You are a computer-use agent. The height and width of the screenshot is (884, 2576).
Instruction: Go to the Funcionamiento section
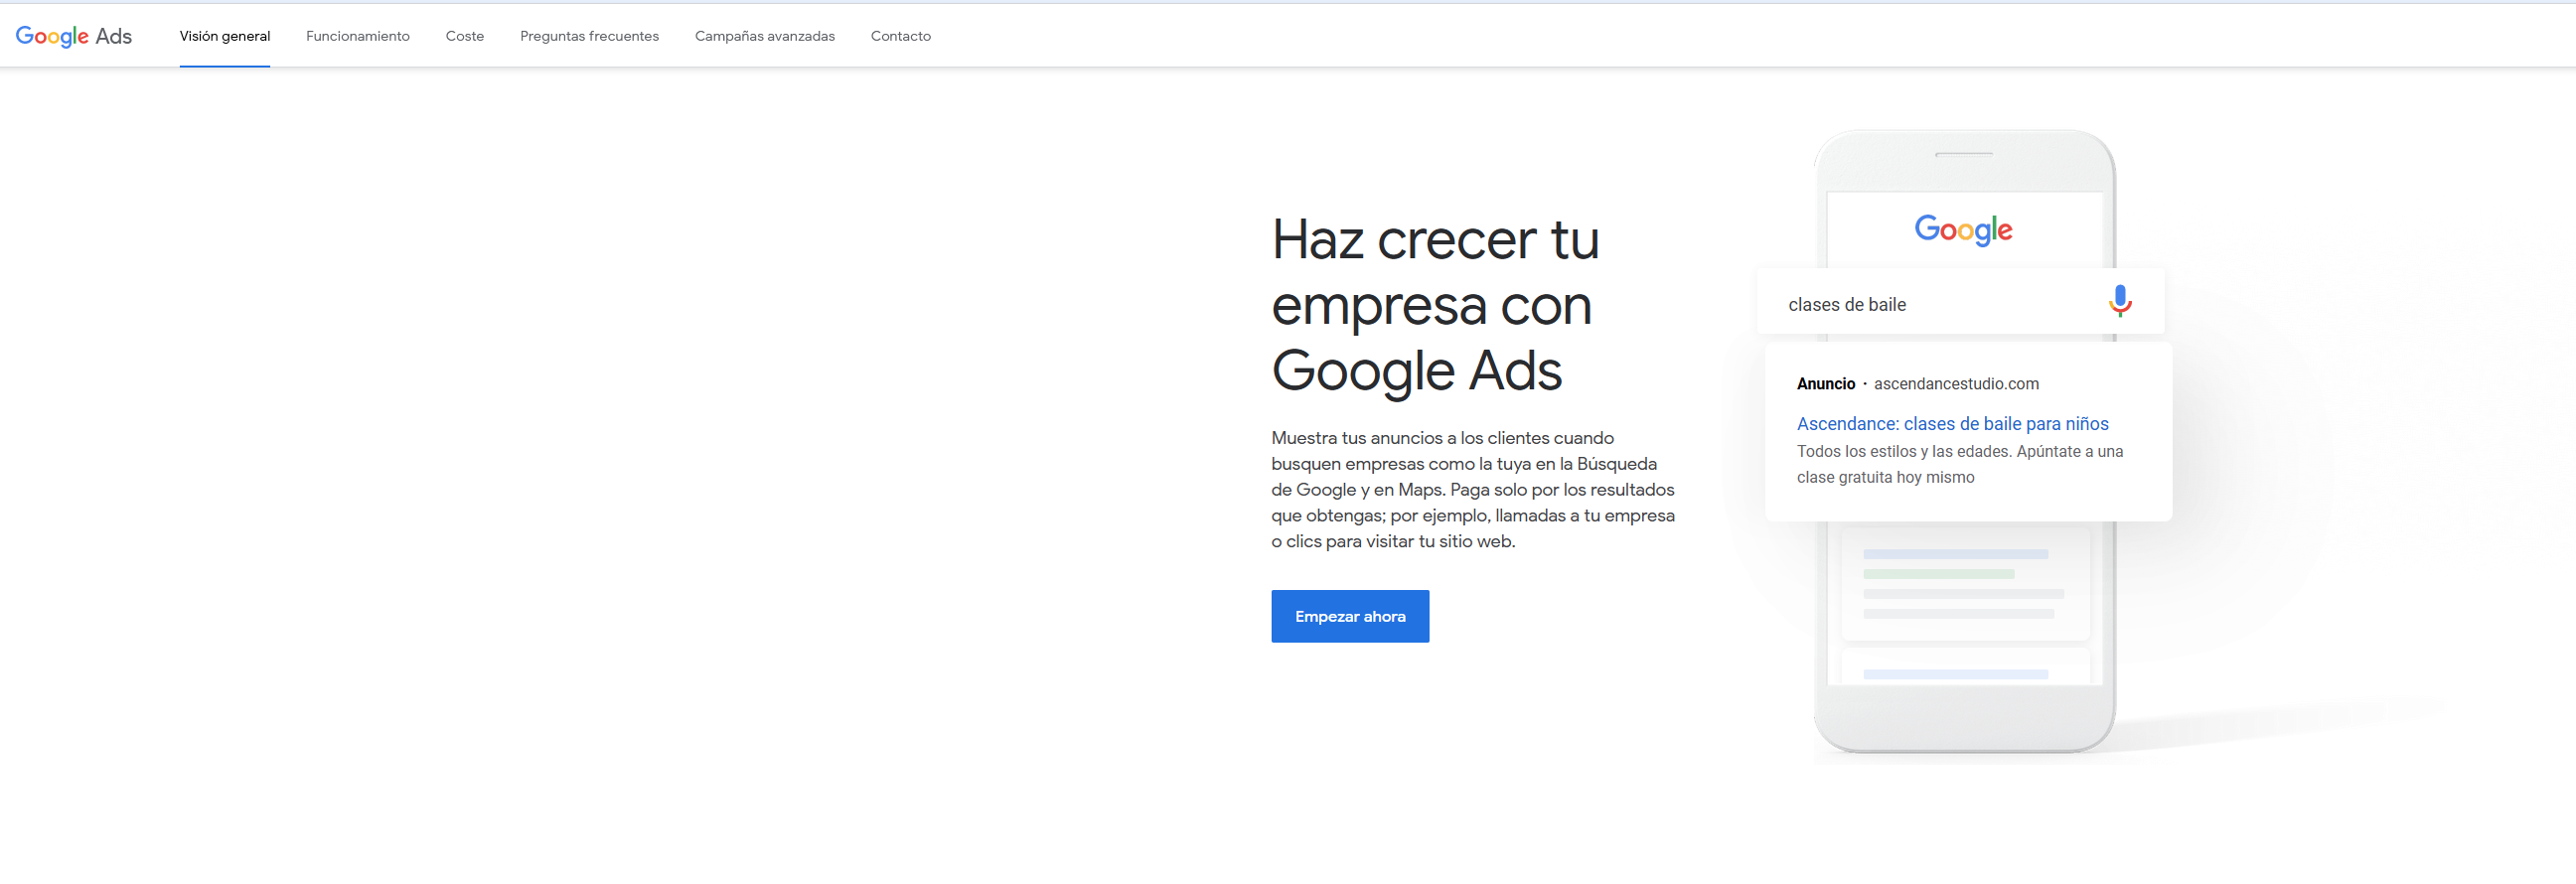358,36
